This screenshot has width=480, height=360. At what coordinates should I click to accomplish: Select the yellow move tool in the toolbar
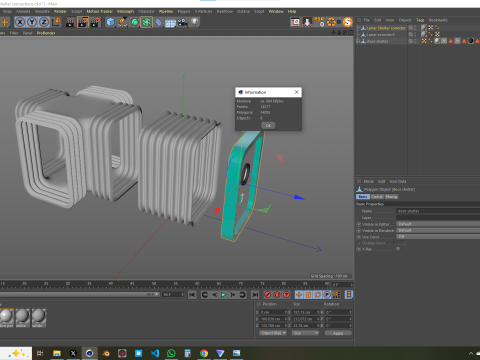click(x=5, y=22)
